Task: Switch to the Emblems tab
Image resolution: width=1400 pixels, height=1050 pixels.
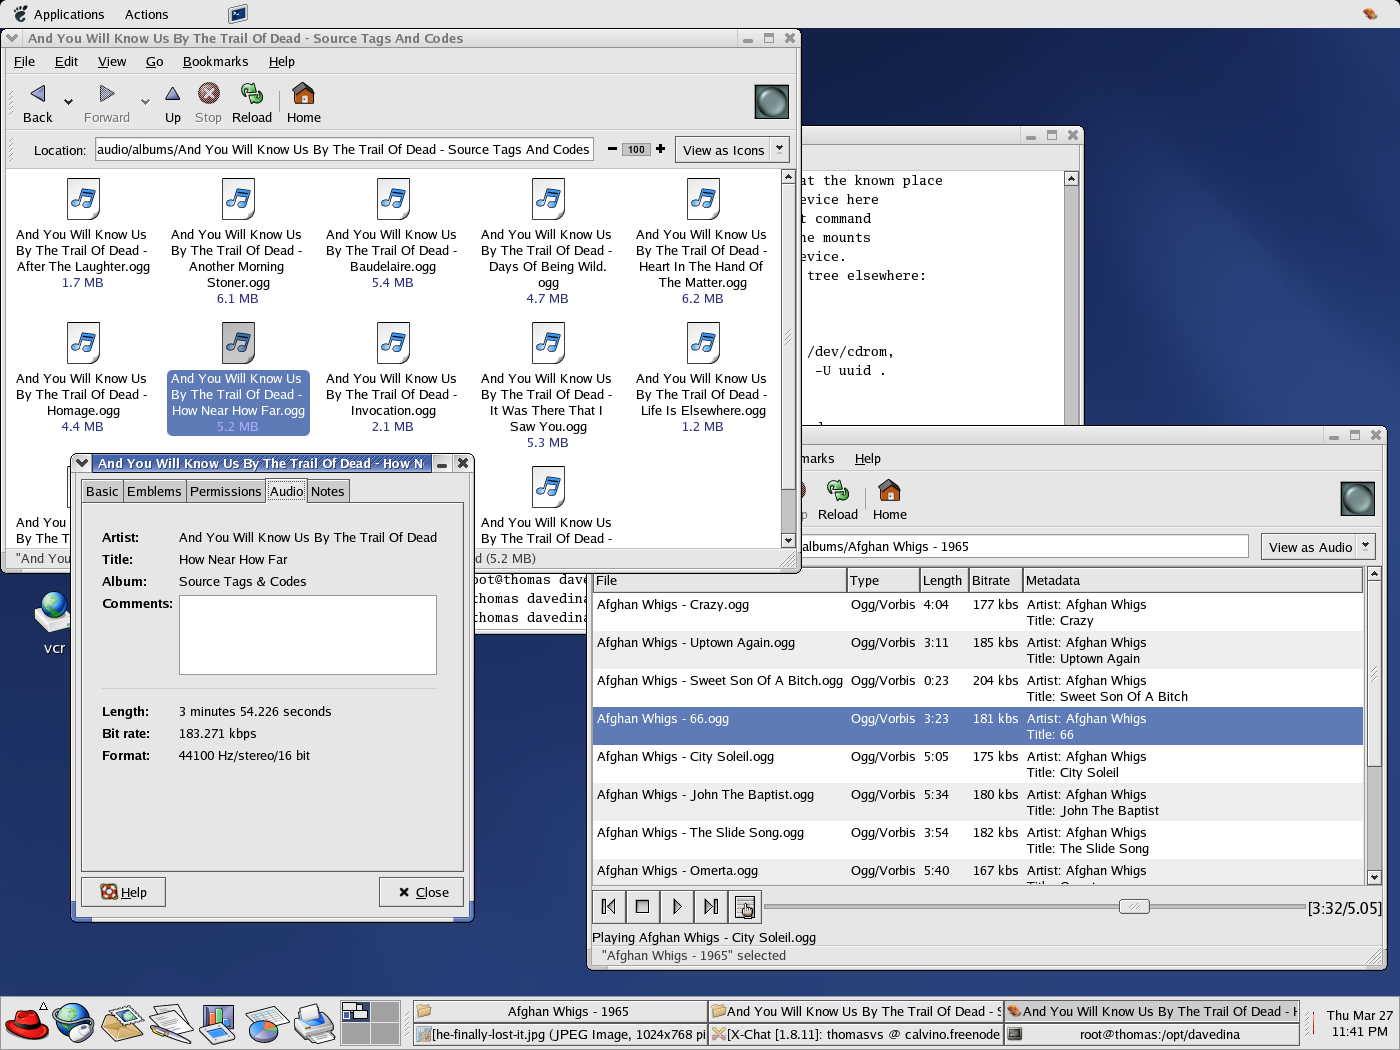Action: [x=154, y=491]
